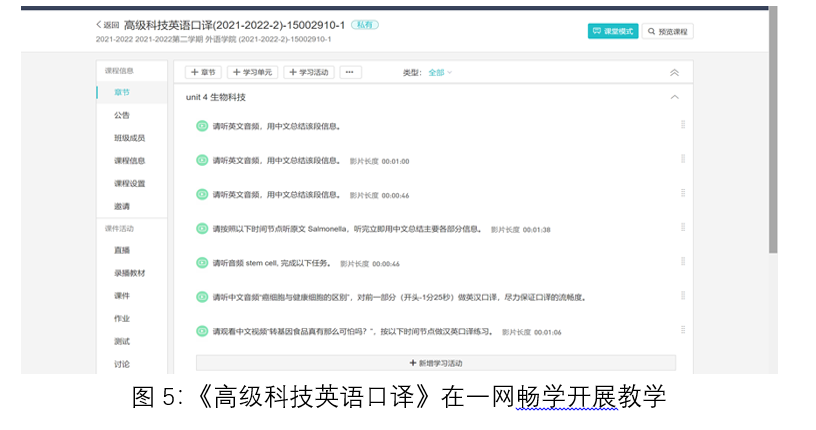Switch to 课堂模式
The width and height of the screenshot is (816, 430).
(613, 31)
